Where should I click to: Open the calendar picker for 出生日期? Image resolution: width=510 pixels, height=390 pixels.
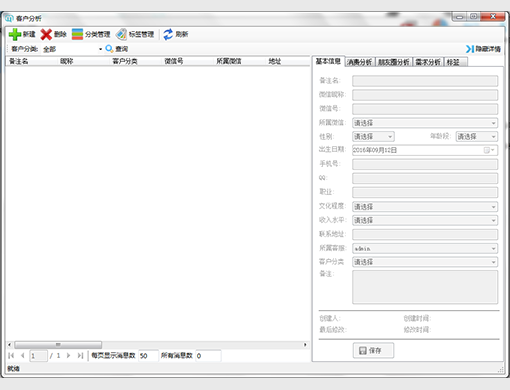pyautogui.click(x=489, y=150)
